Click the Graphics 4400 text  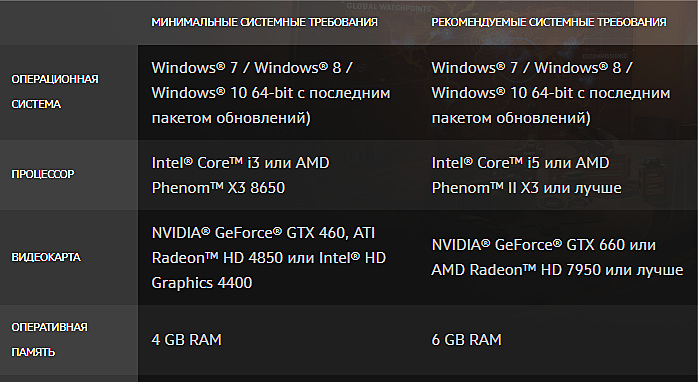[x=202, y=283]
